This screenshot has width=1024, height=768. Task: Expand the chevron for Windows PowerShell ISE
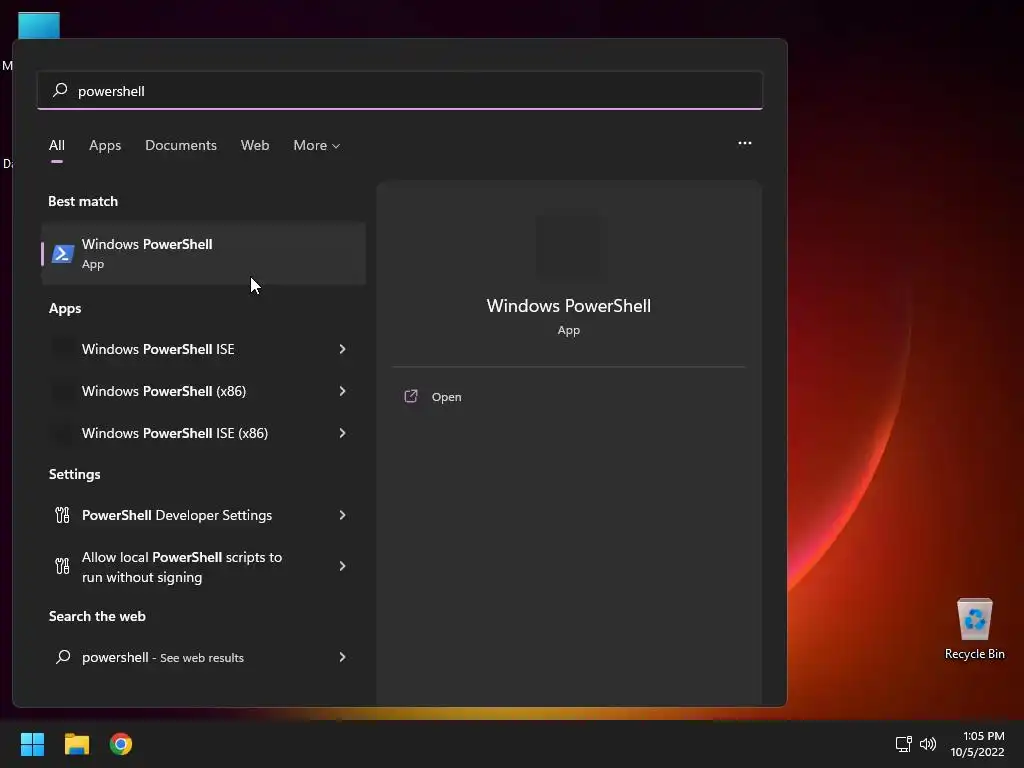tap(342, 349)
